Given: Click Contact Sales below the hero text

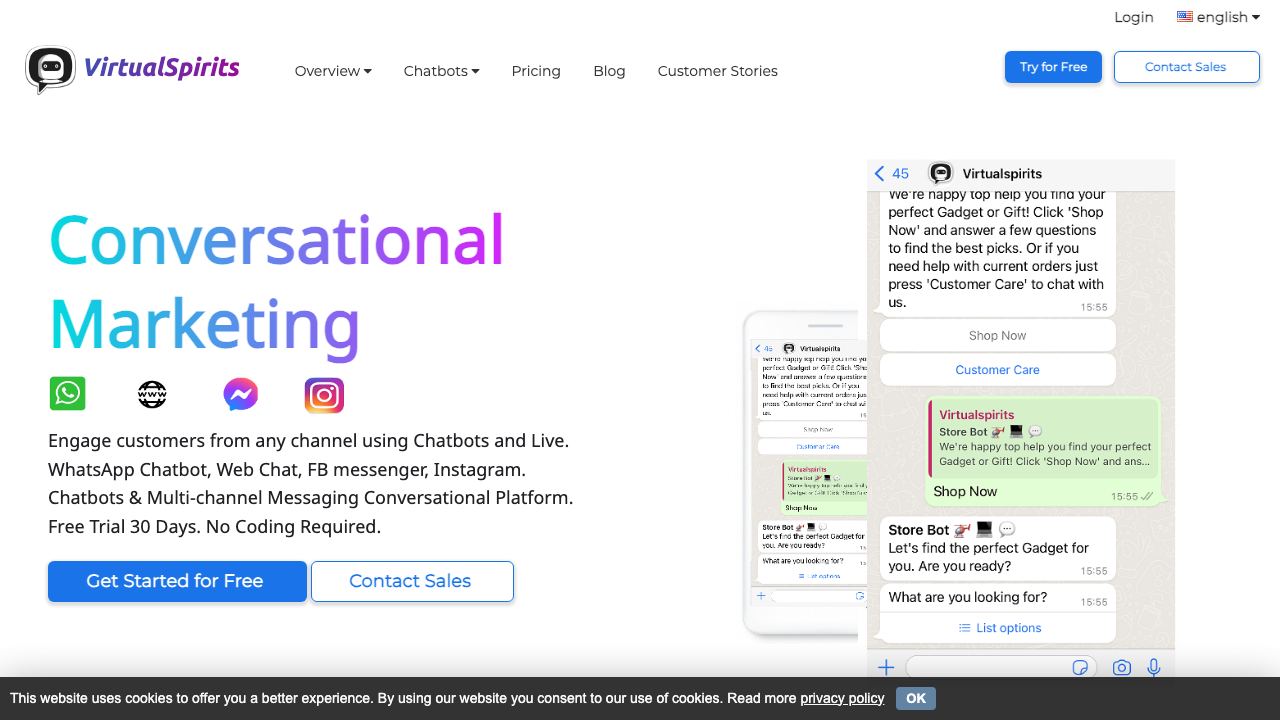Looking at the screenshot, I should click(412, 581).
